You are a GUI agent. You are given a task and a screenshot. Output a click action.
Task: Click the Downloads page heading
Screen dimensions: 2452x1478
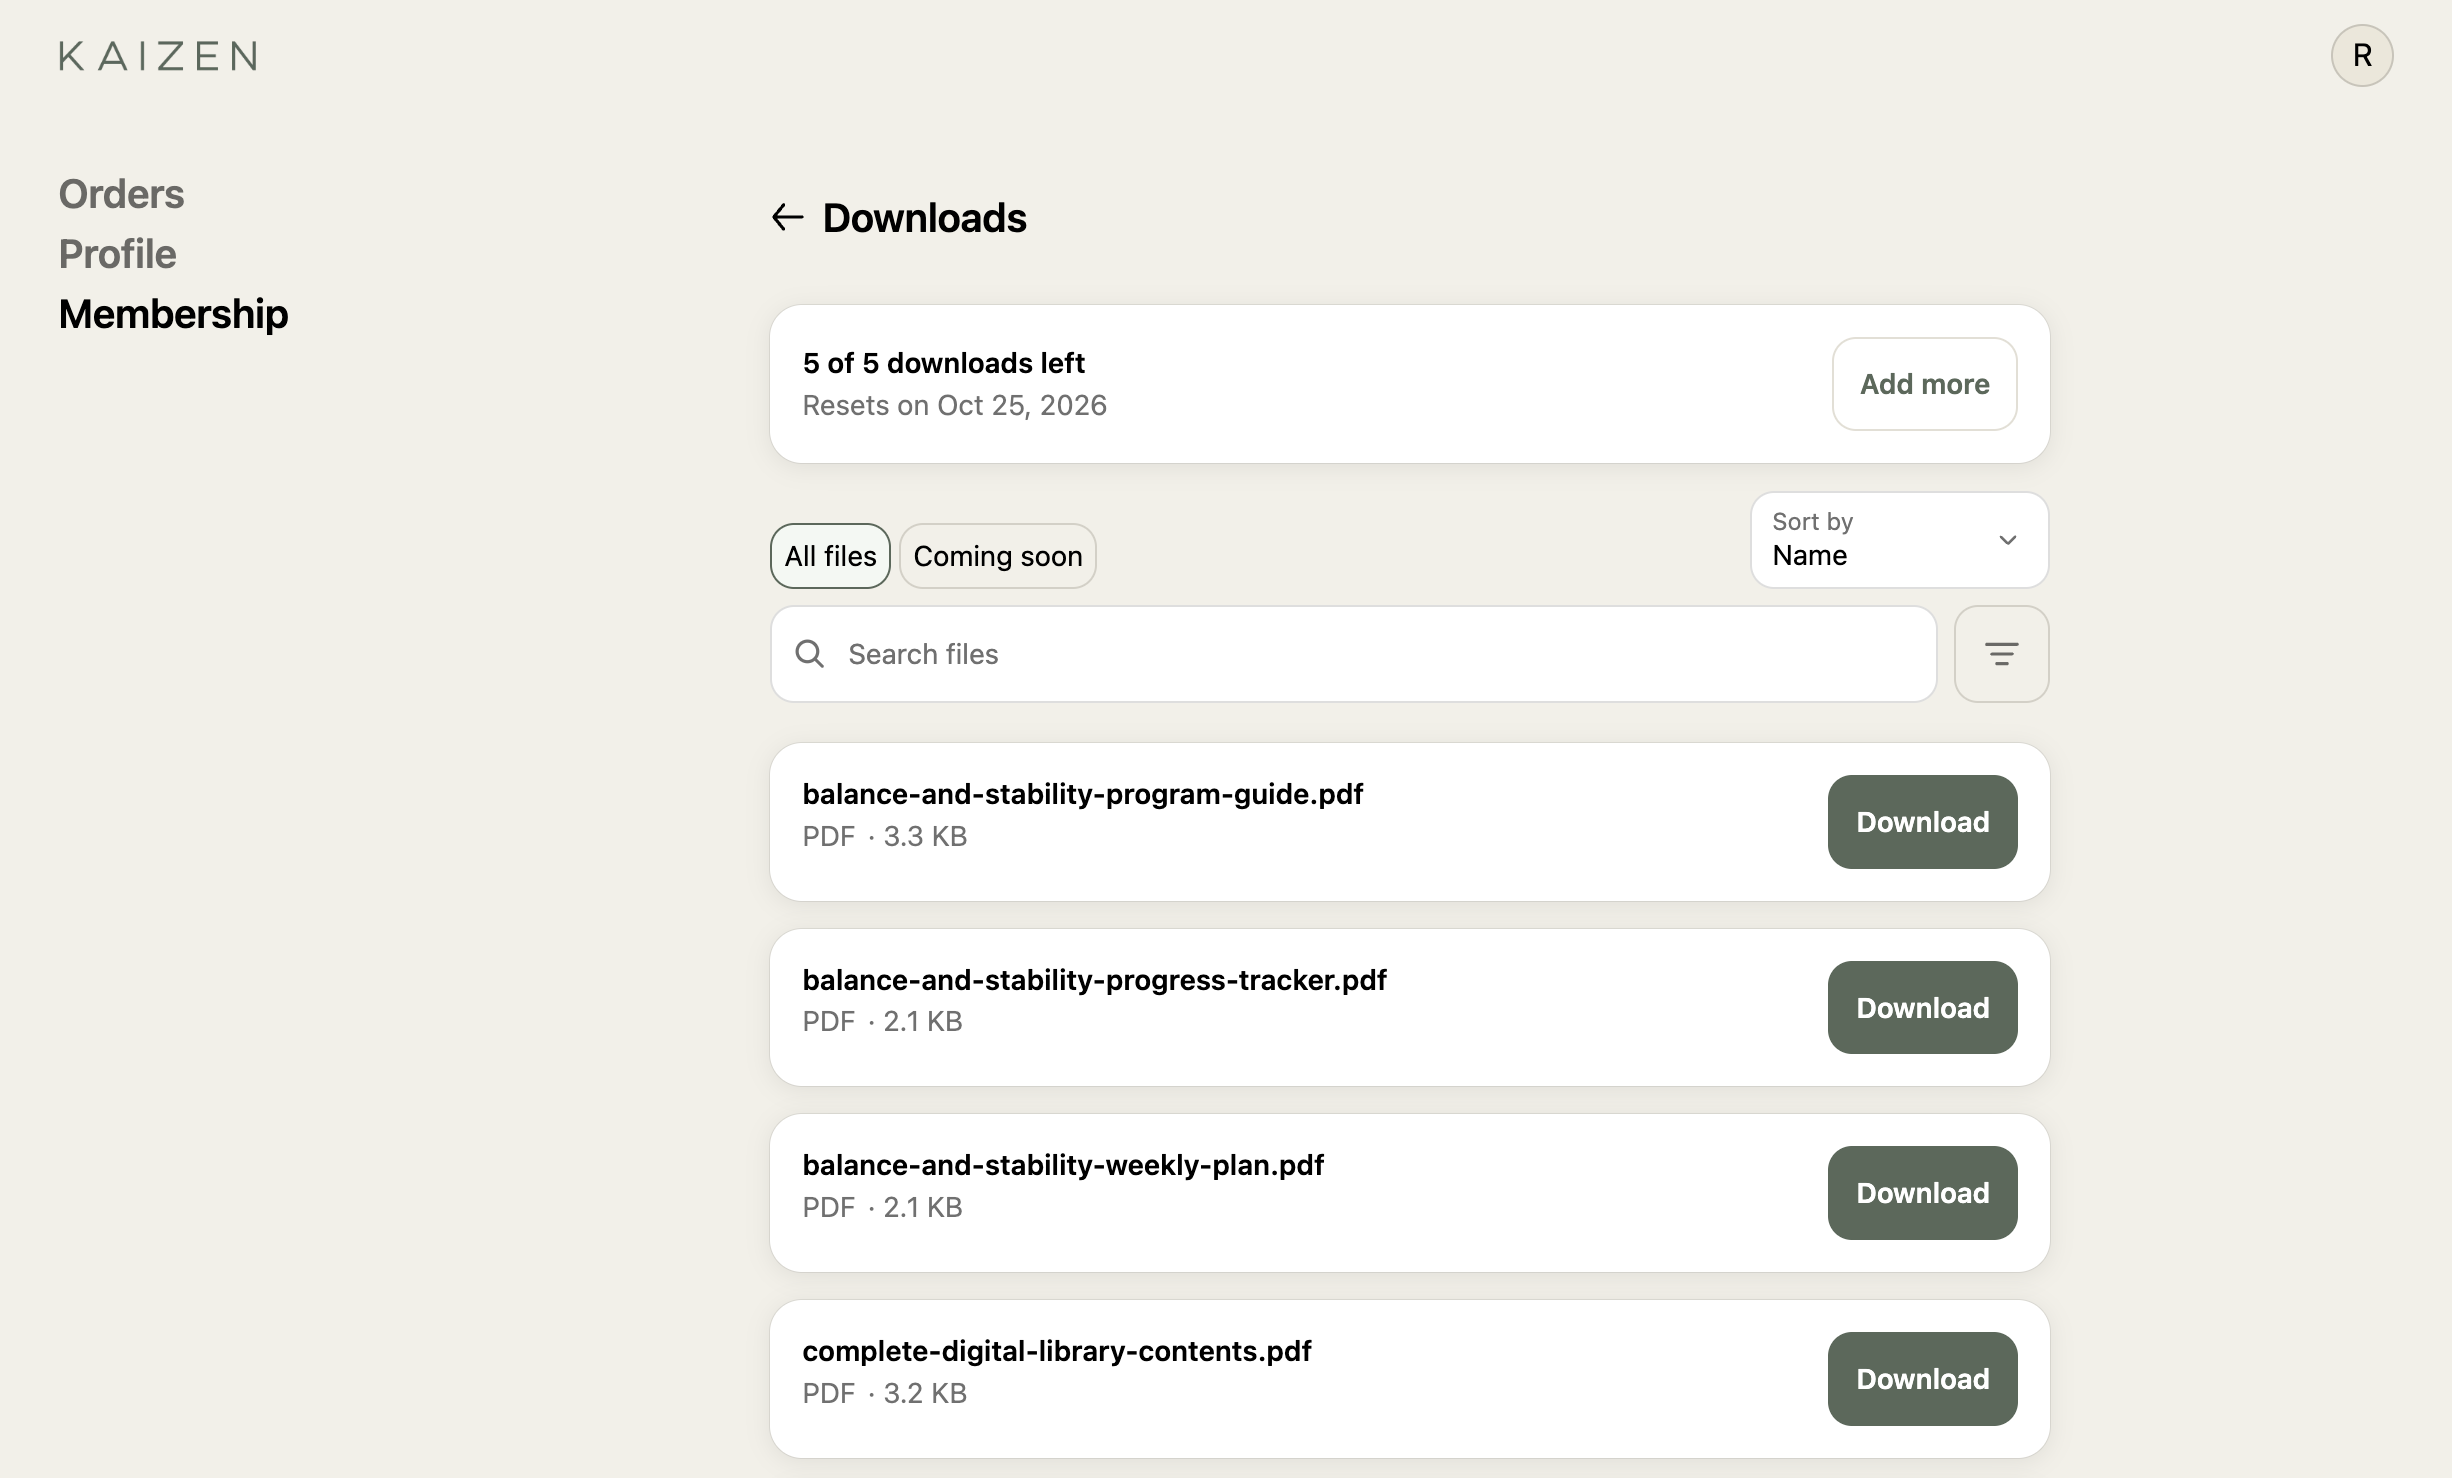[924, 218]
